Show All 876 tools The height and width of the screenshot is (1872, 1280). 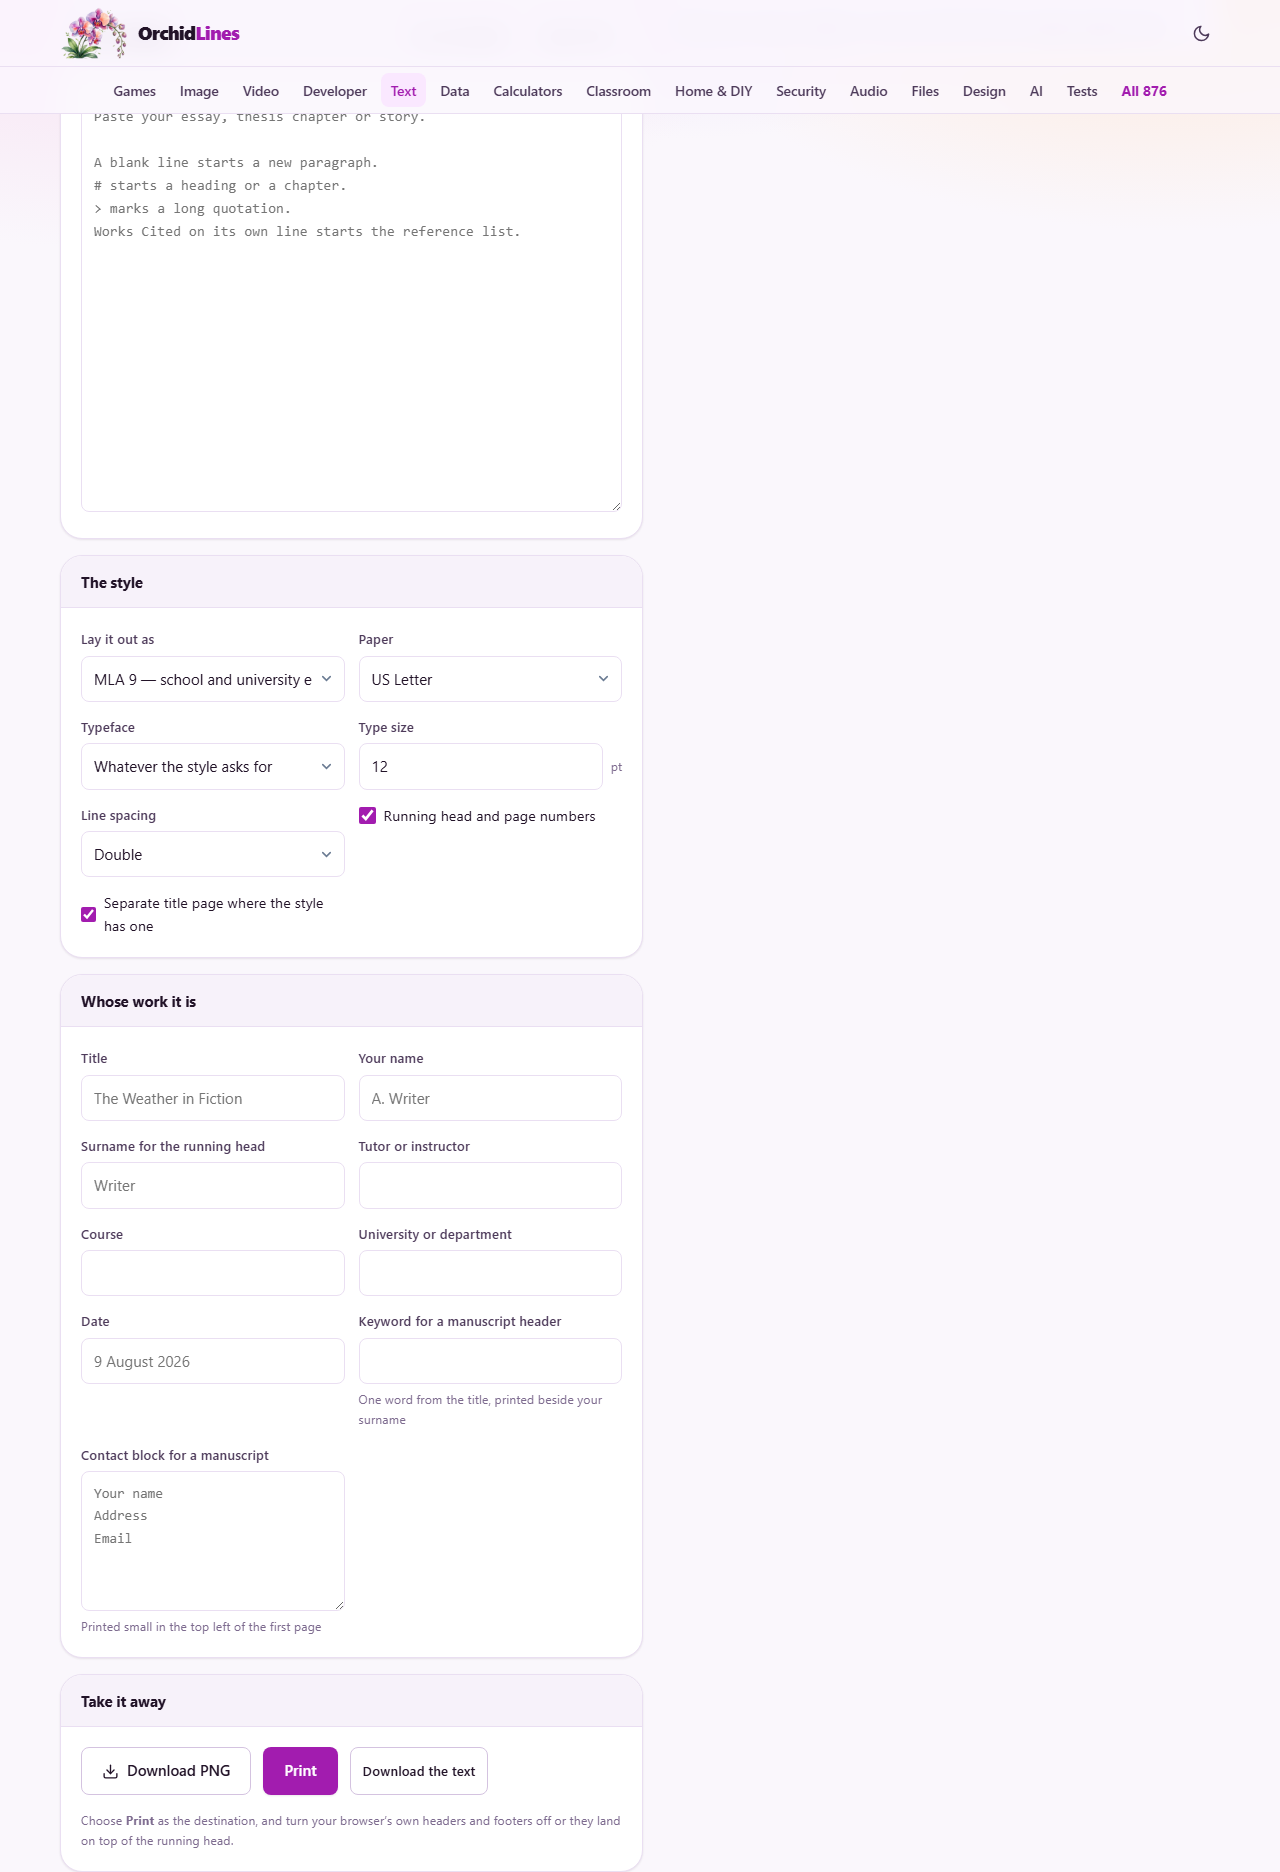click(1144, 91)
